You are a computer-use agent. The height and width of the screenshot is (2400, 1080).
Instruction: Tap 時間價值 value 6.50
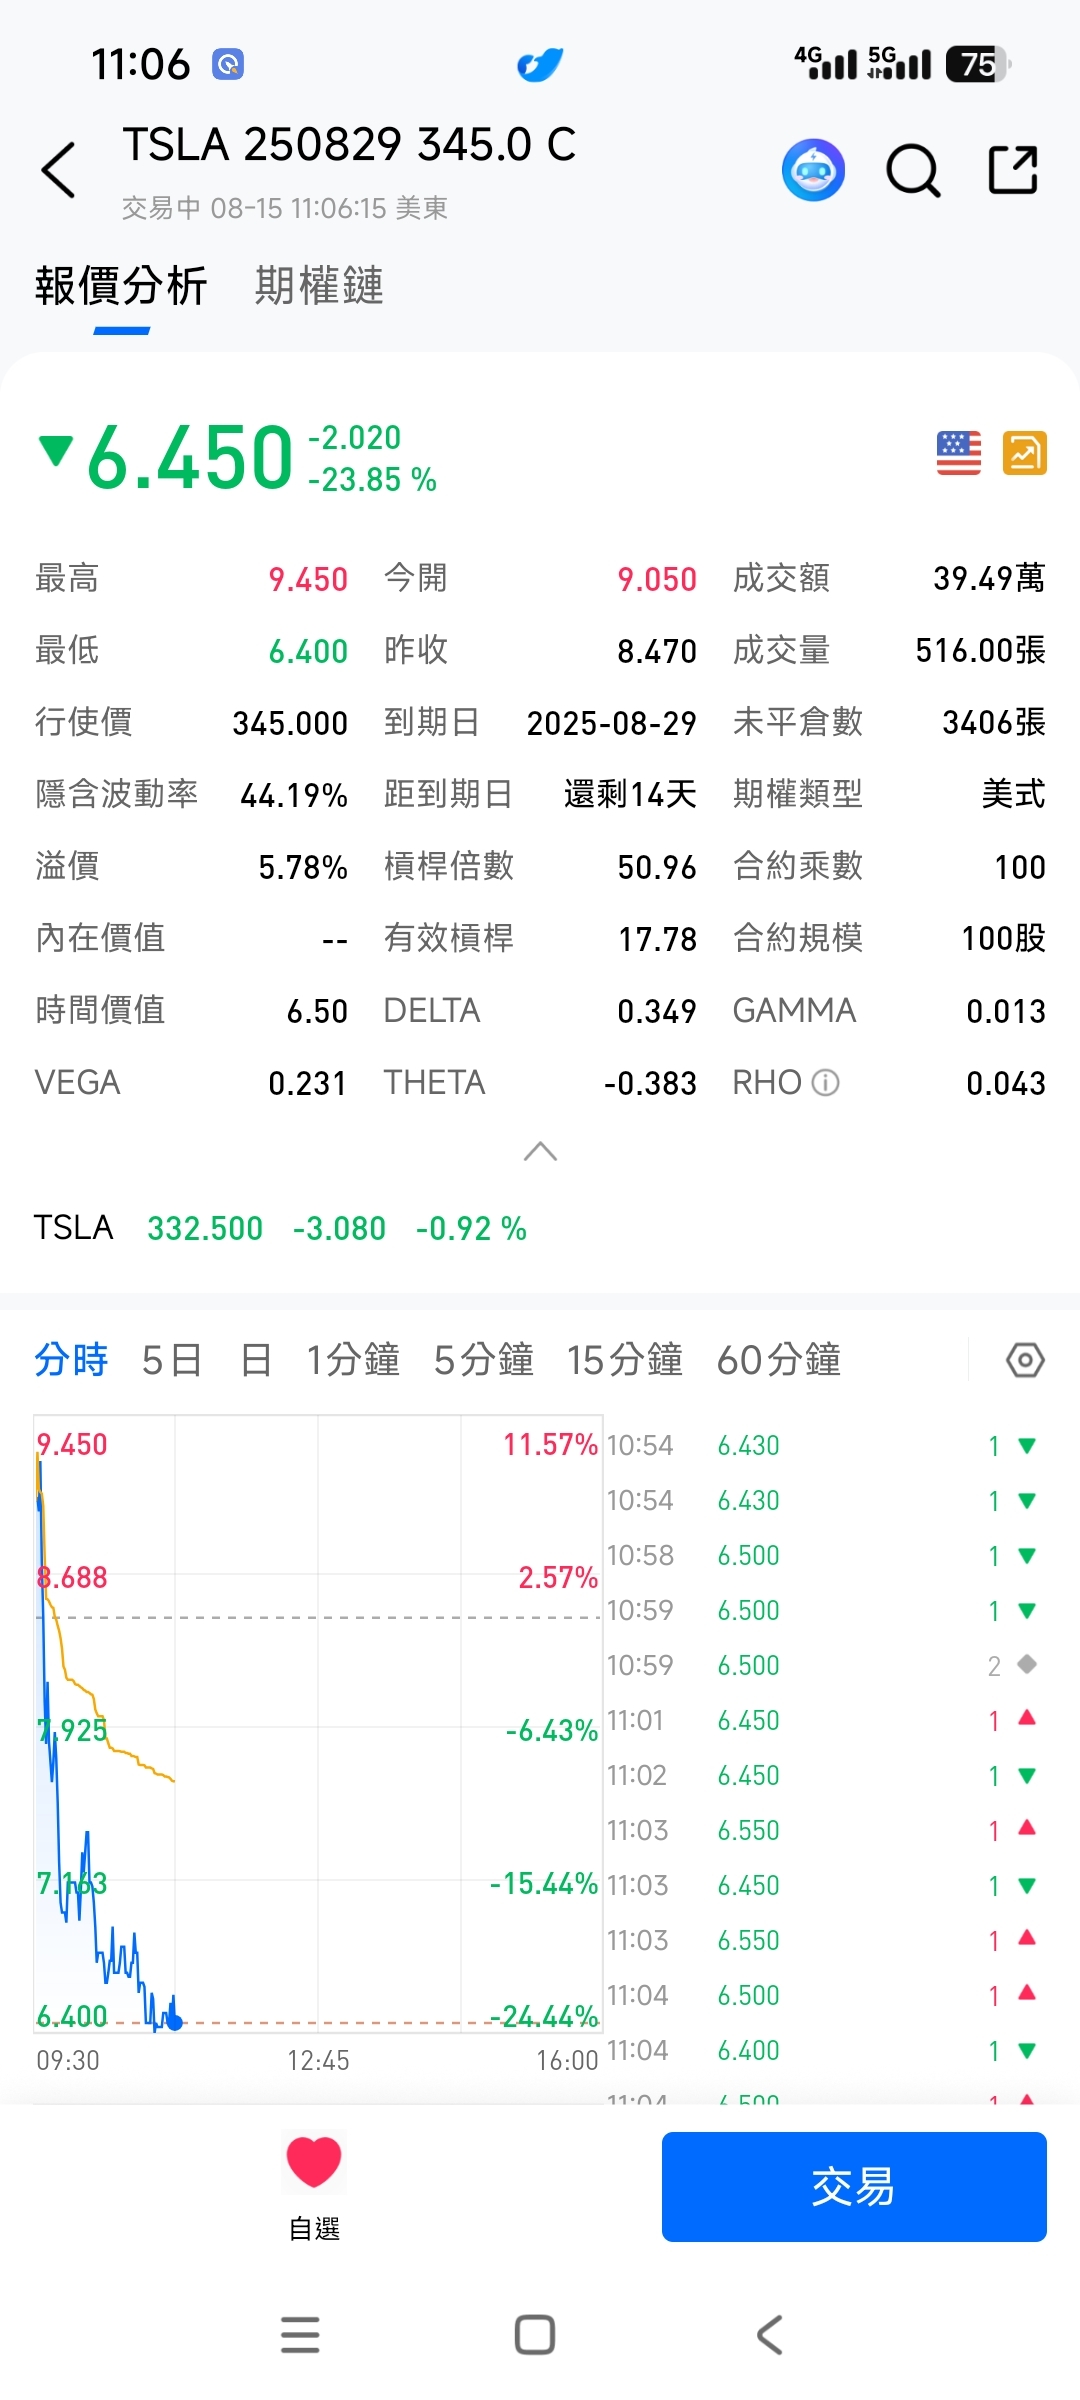pos(317,1011)
